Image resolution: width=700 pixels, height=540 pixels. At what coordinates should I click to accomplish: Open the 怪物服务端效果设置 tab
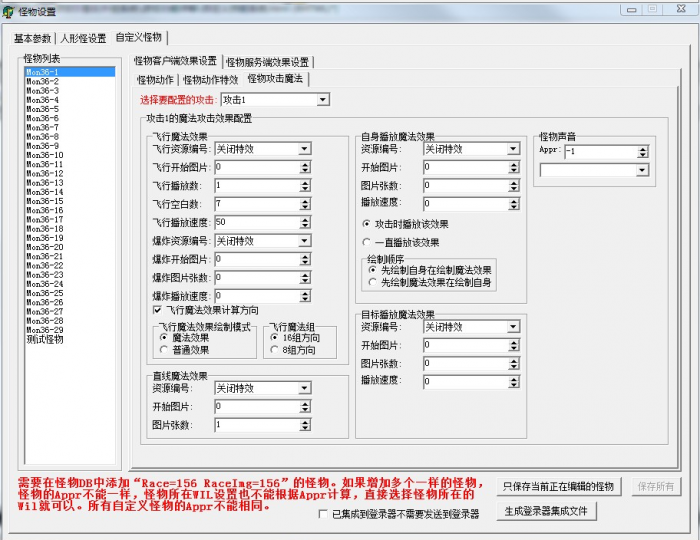click(x=267, y=61)
